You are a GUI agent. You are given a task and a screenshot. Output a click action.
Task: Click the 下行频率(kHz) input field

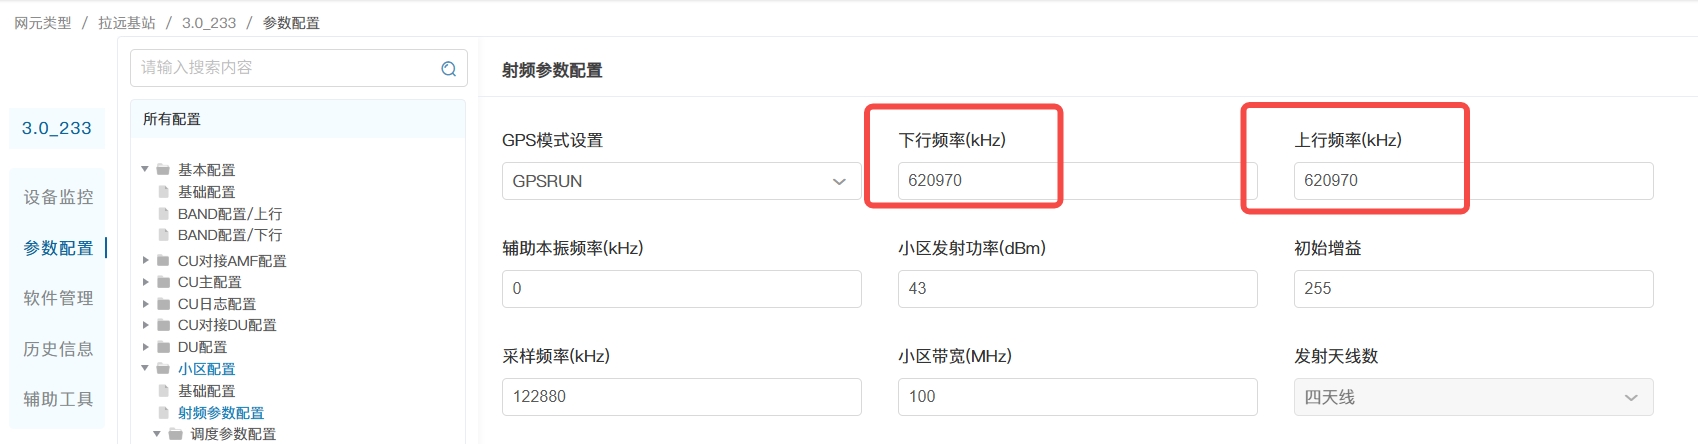pyautogui.click(x=1077, y=181)
